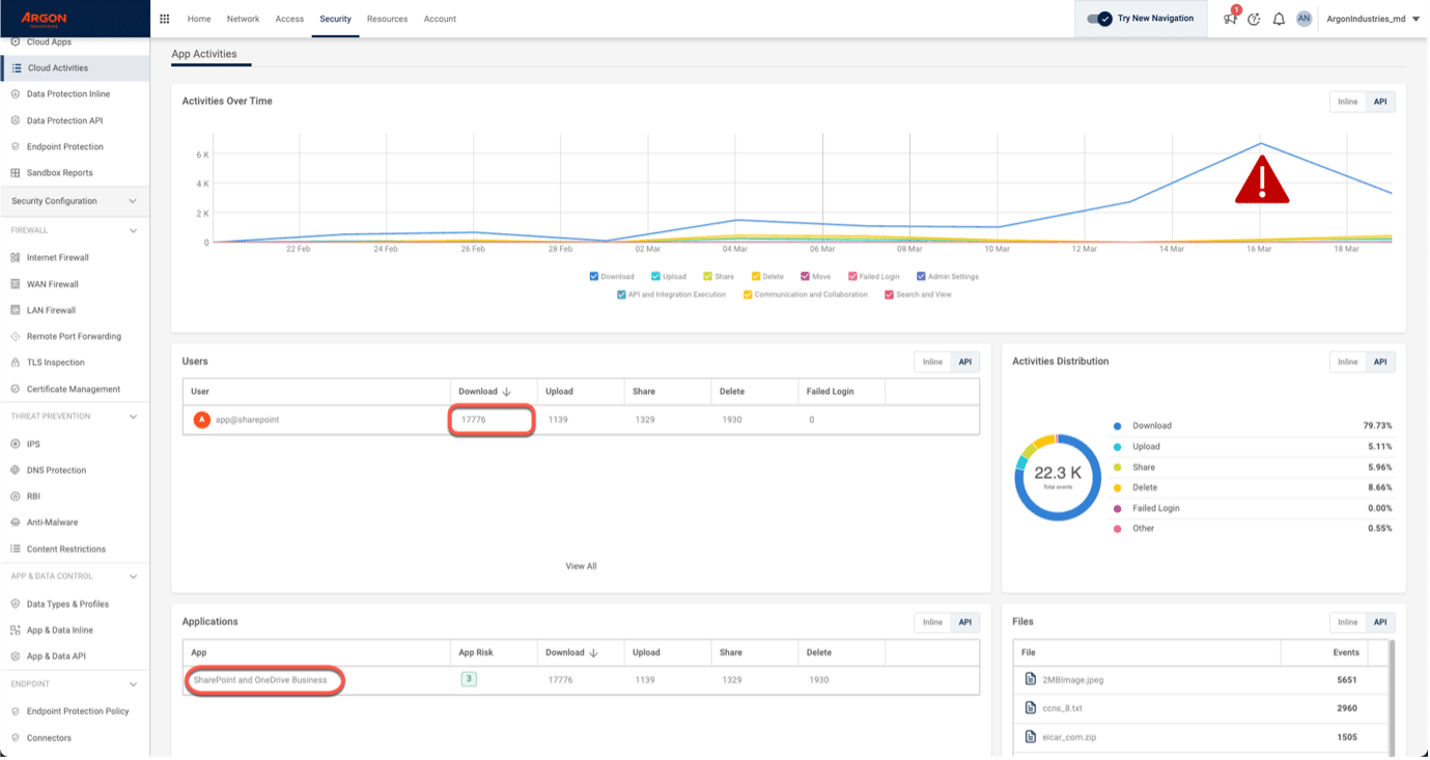Uncheck Admin Settings legend checkbox

coord(921,277)
